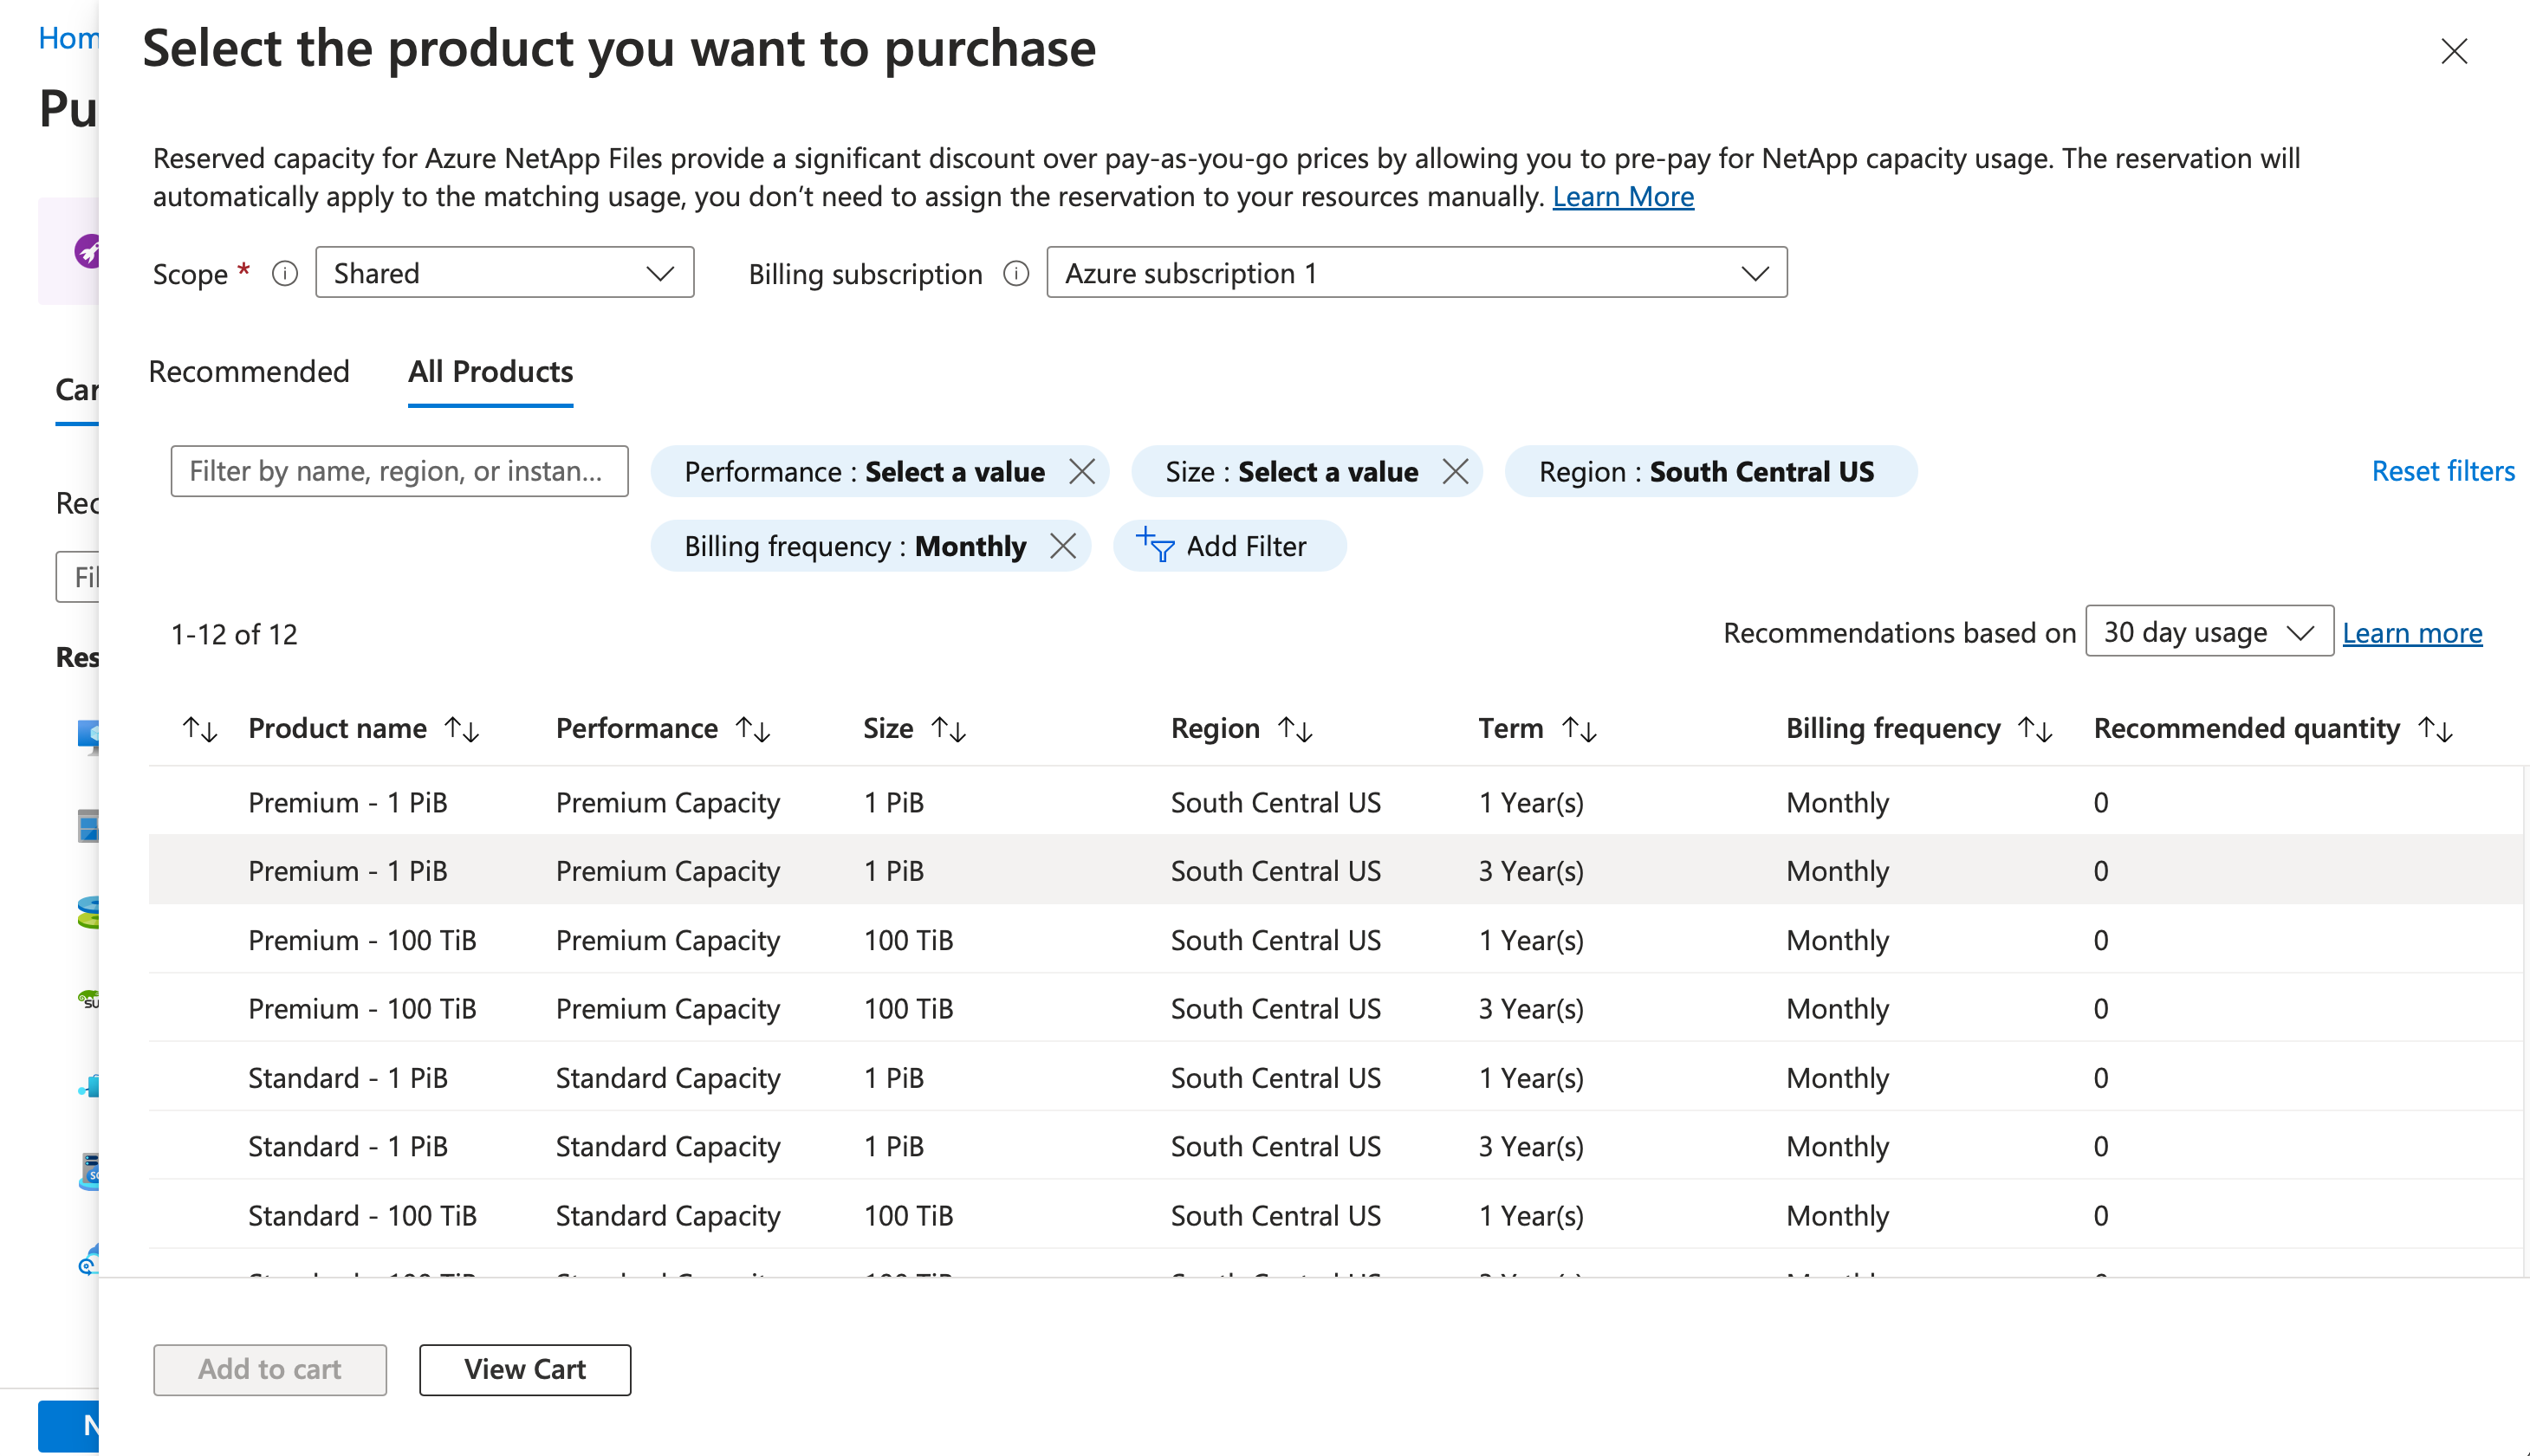Screen dimensions: 2530x1456
Task: Remove the Billing frequency Monthly filter
Action: 1063,546
